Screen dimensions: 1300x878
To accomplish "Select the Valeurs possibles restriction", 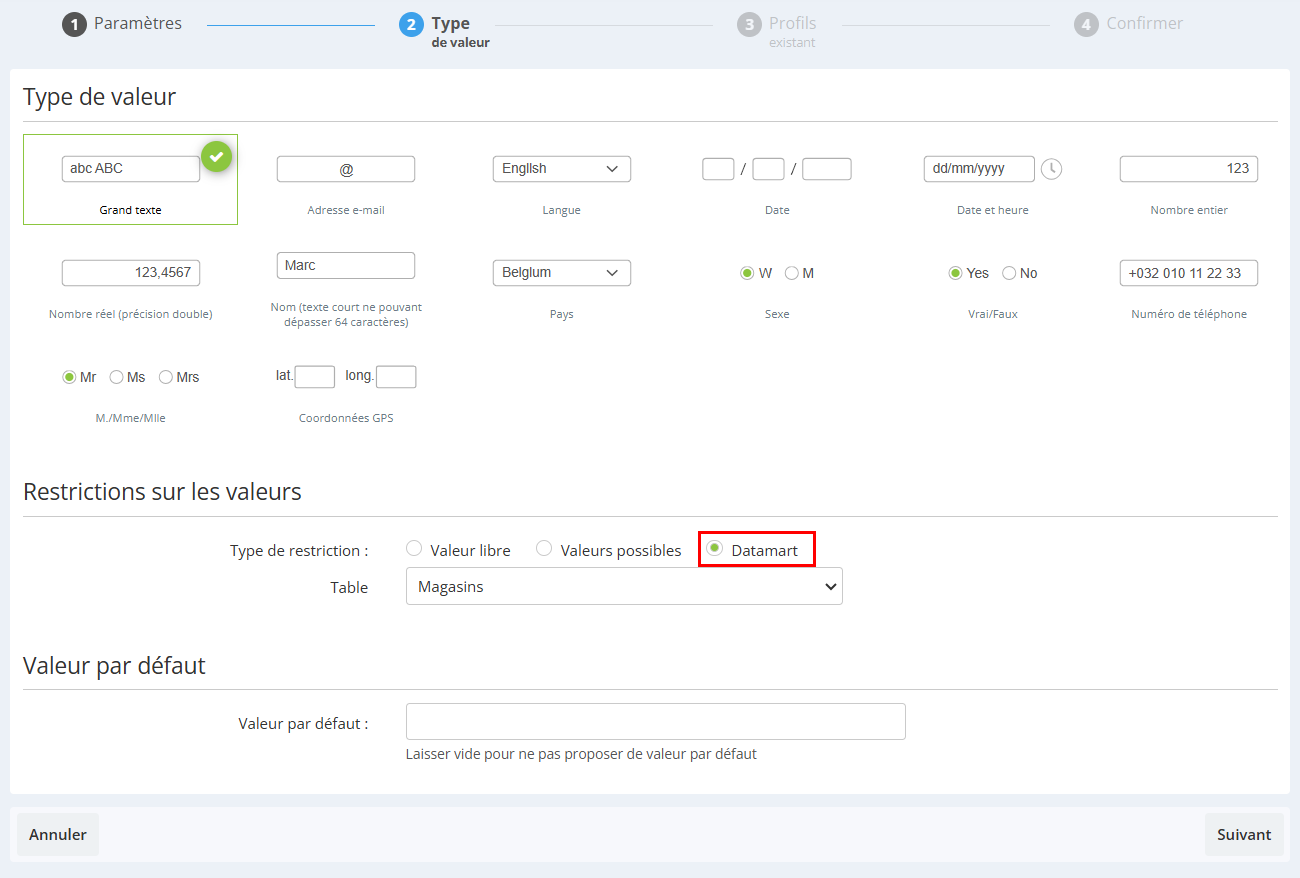I will (544, 548).
